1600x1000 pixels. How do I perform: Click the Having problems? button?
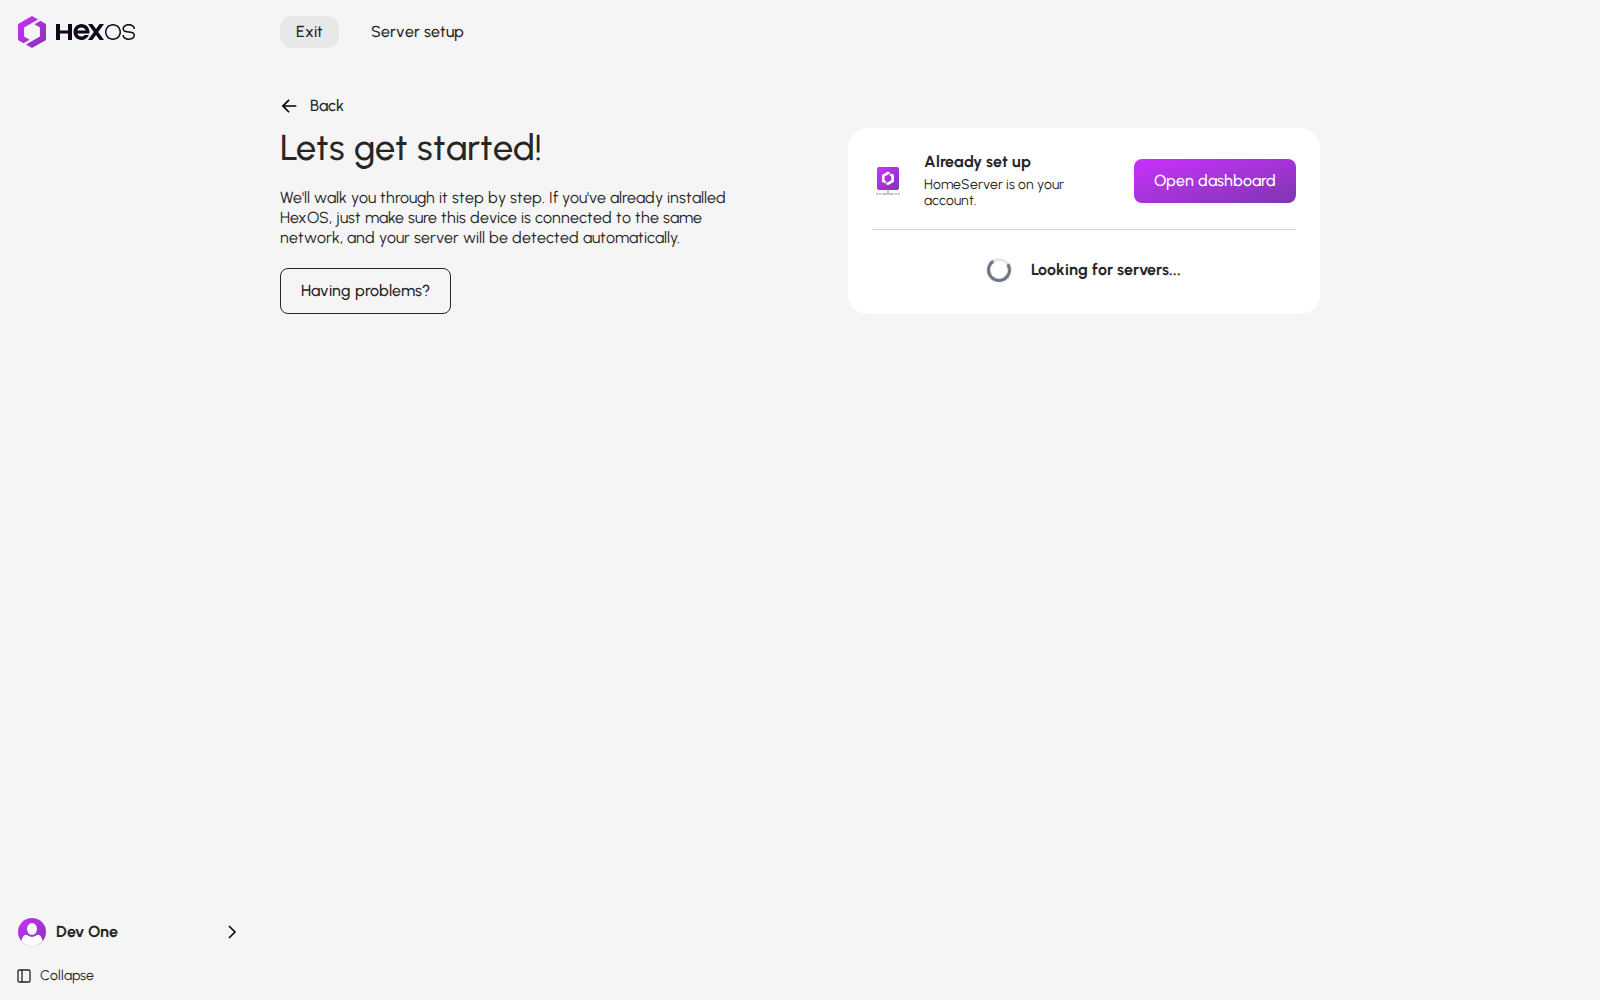[x=365, y=291]
